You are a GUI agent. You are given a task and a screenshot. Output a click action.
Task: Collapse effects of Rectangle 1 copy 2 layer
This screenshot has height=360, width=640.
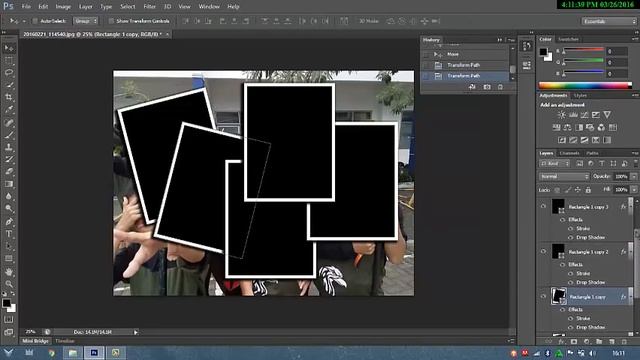[630, 252]
